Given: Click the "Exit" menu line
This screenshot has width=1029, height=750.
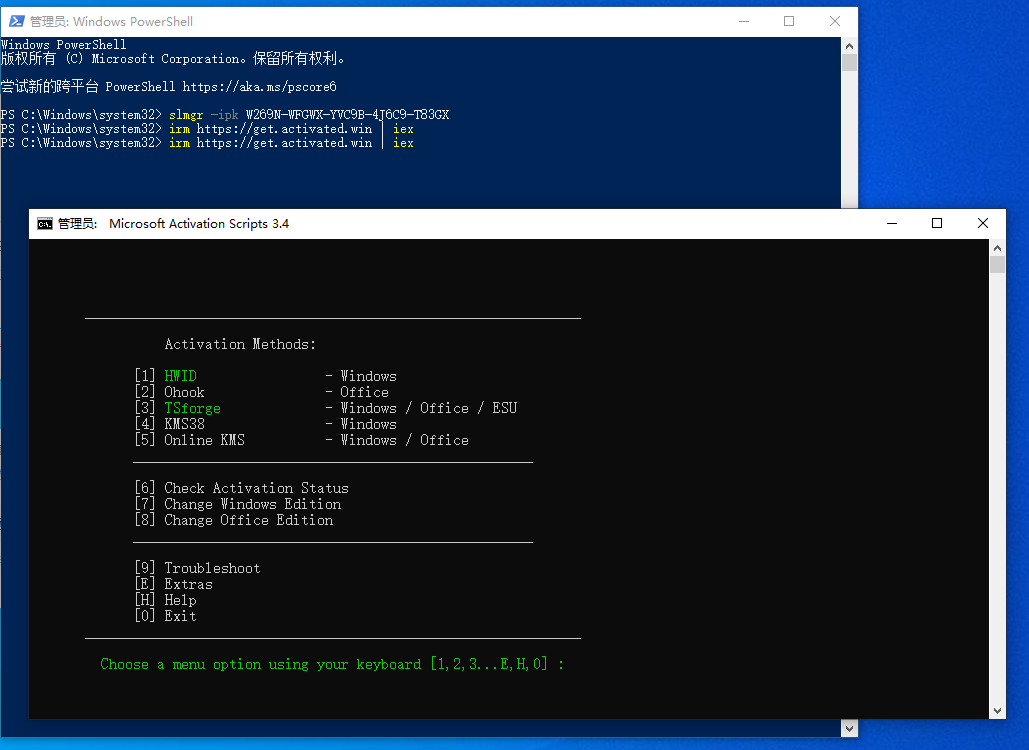Looking at the screenshot, I should 180,615.
